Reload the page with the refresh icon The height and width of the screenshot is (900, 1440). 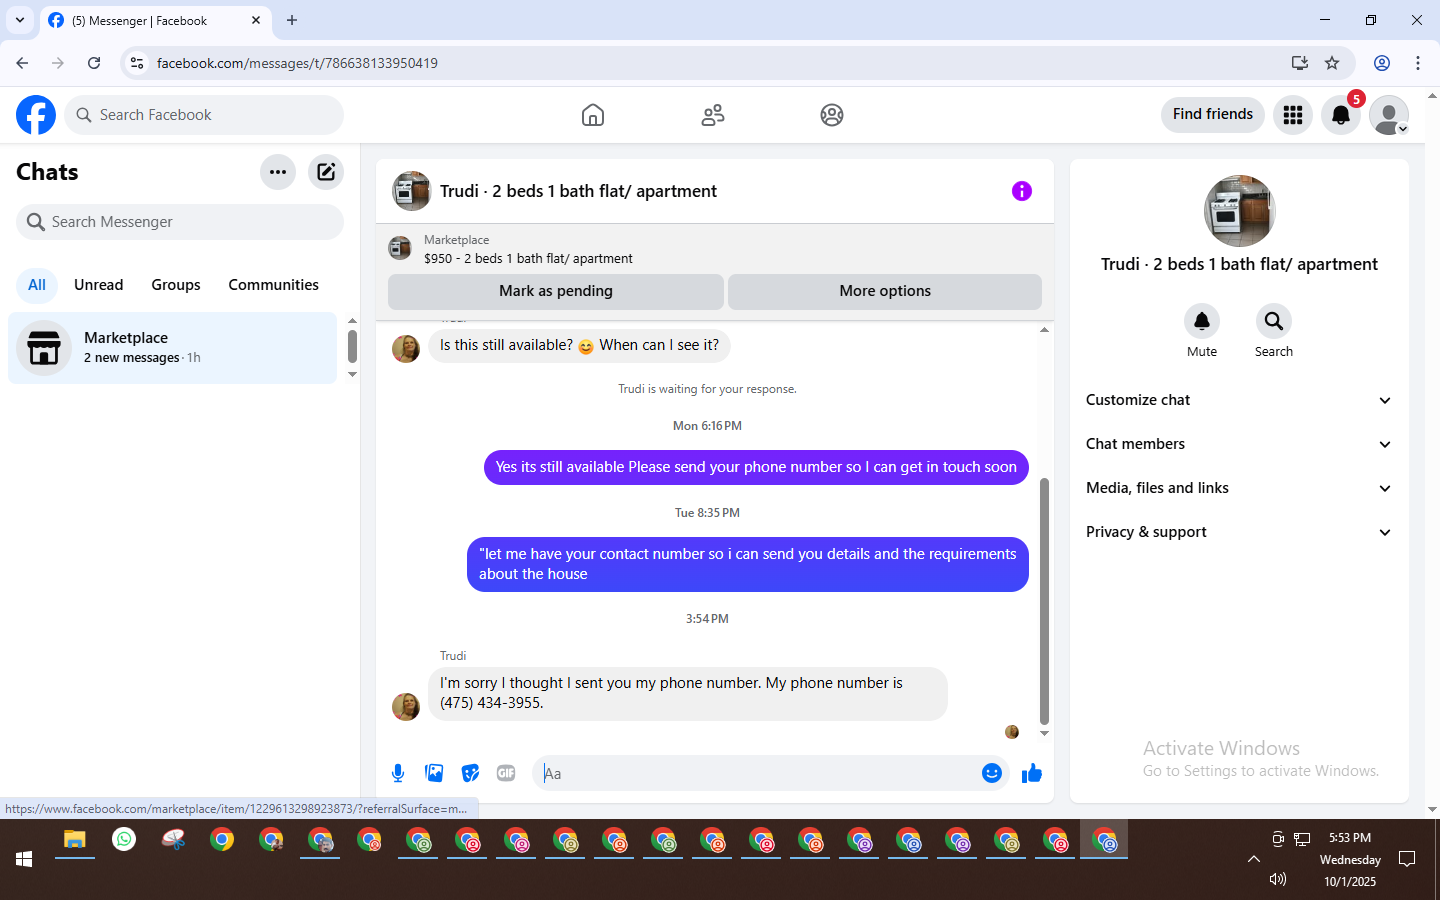[94, 63]
